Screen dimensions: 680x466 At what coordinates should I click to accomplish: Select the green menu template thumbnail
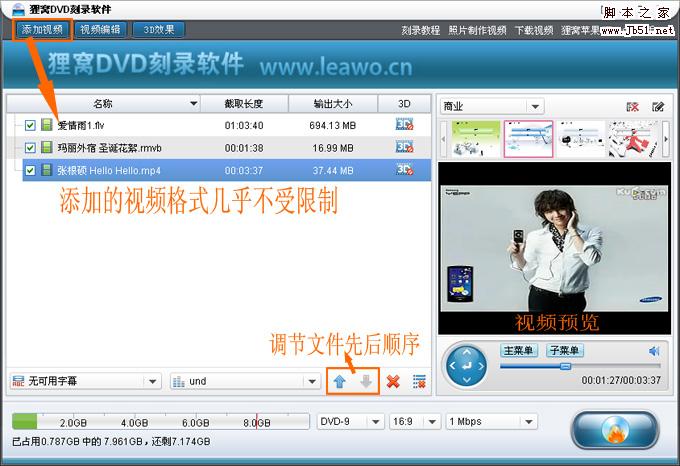coord(476,139)
